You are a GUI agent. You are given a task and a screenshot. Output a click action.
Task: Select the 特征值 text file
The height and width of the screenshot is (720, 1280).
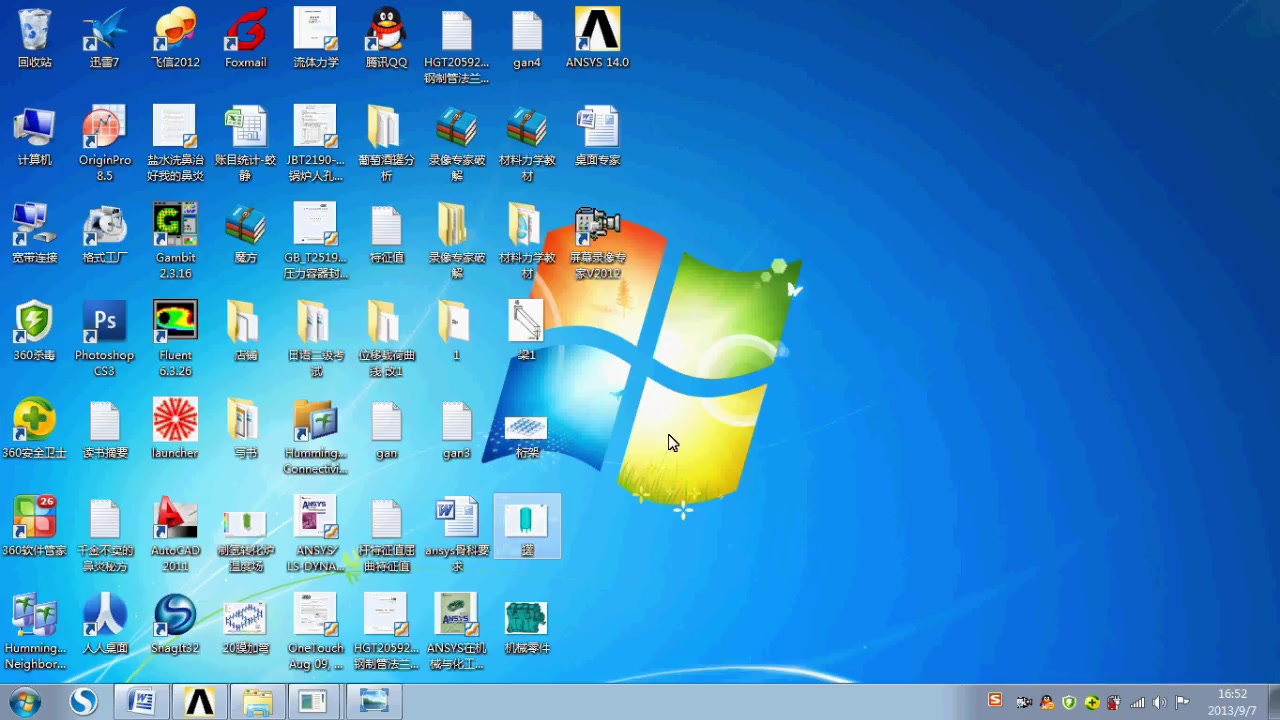point(386,236)
